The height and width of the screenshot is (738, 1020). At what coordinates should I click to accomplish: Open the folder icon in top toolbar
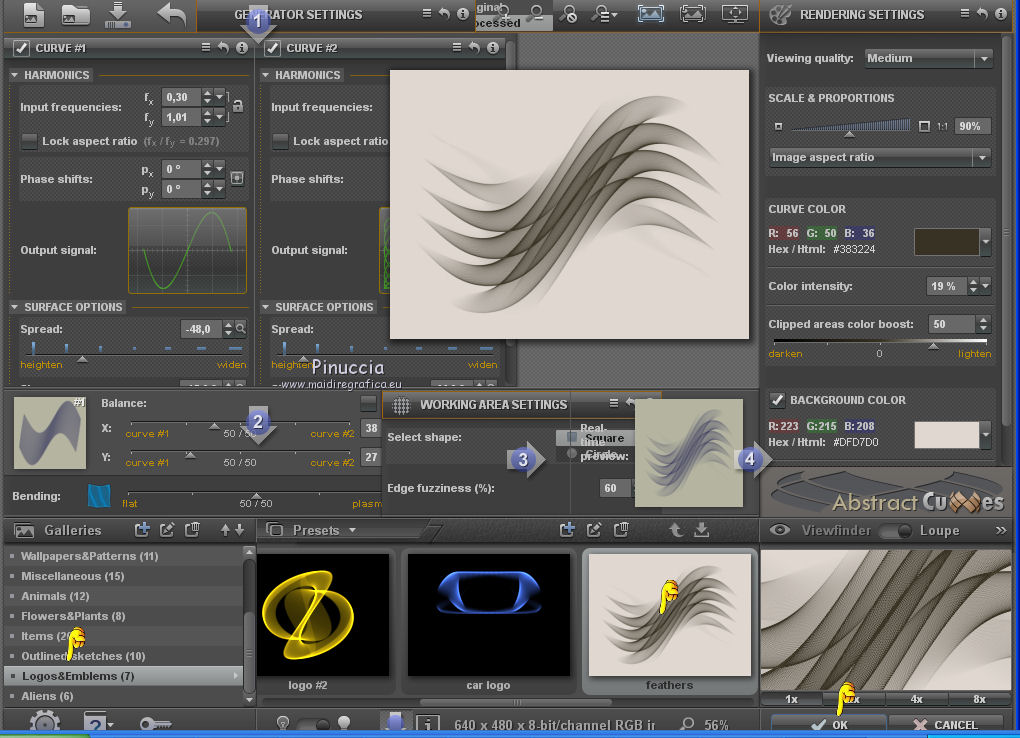click(x=76, y=15)
